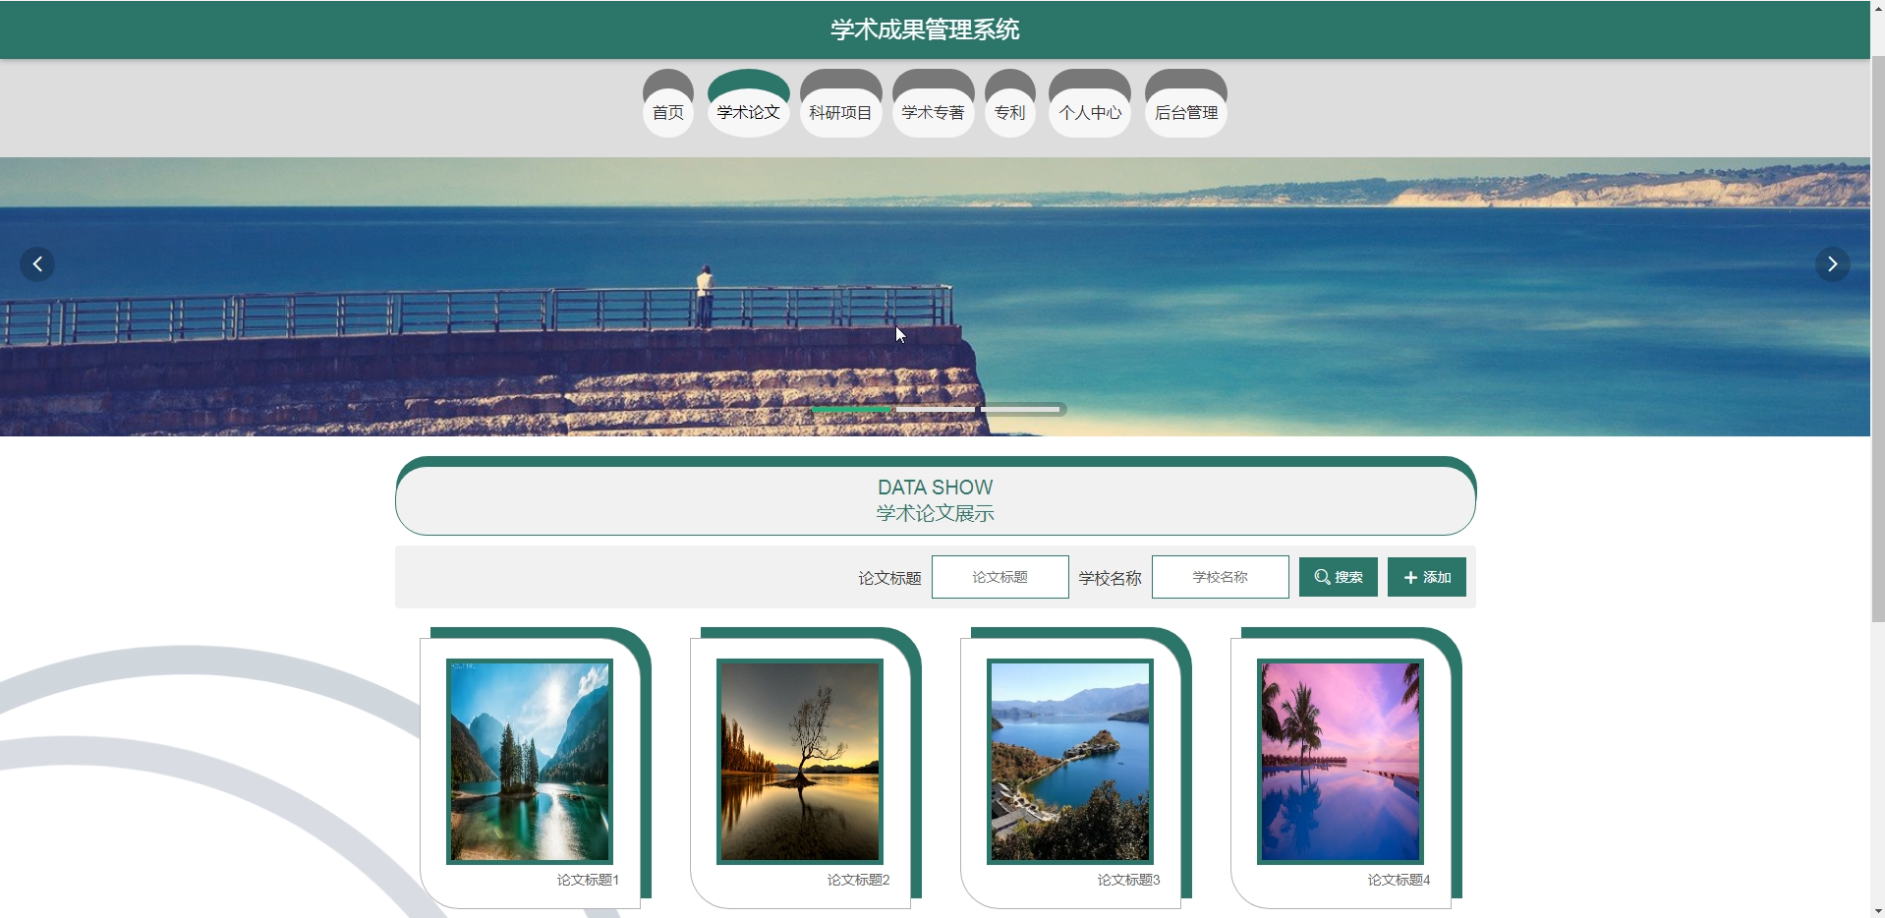Click the 论文标题2 caption text
Viewport: 1885px width, 918px height.
coord(858,880)
